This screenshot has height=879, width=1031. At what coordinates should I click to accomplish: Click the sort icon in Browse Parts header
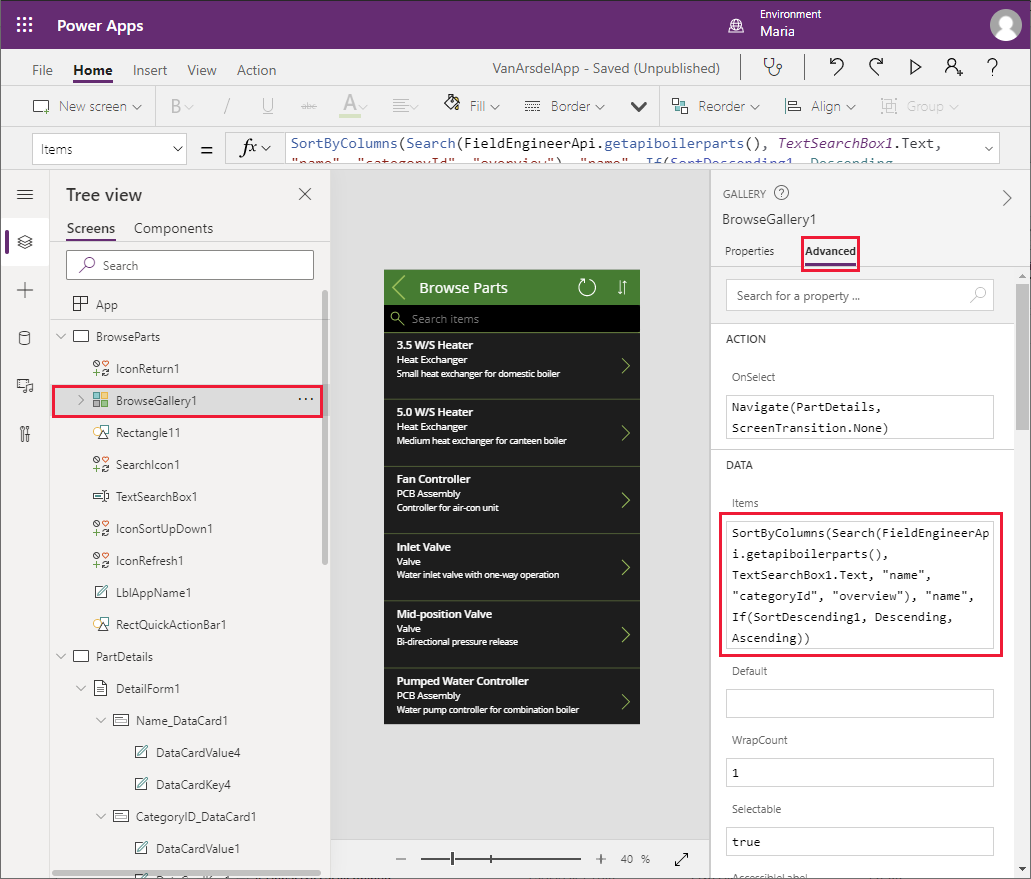[x=622, y=287]
